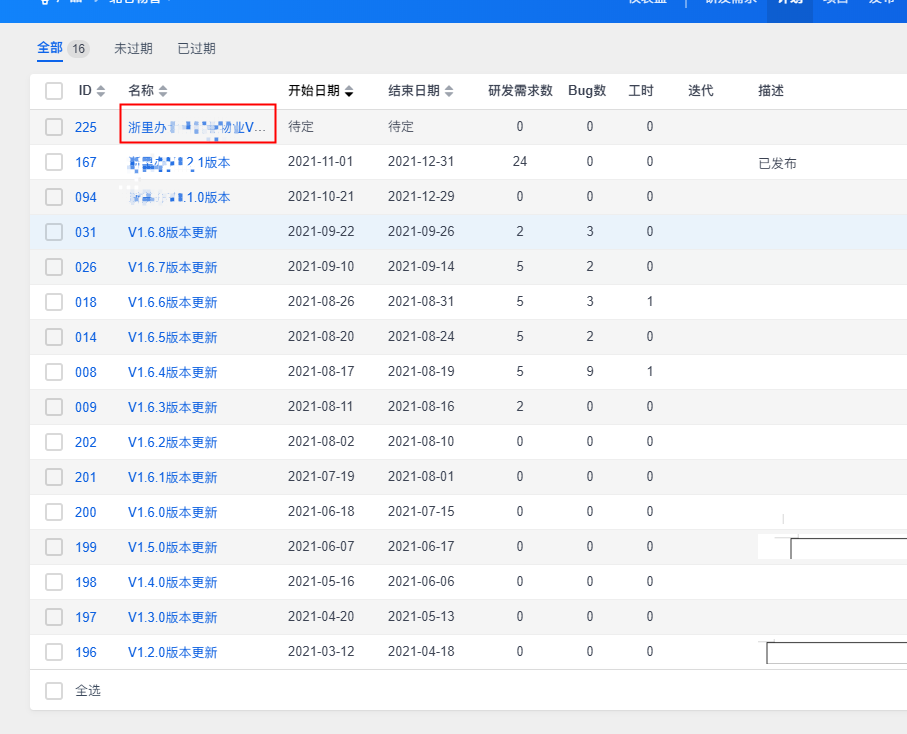Open the plan highlighted in red box
The height and width of the screenshot is (734, 907).
[x=197, y=127]
